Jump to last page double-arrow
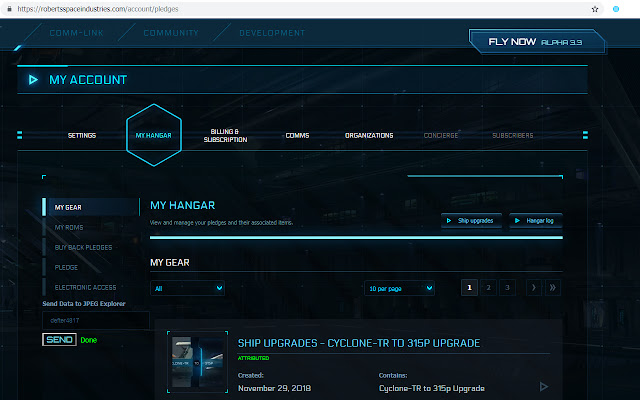The width and height of the screenshot is (640, 400). click(553, 288)
